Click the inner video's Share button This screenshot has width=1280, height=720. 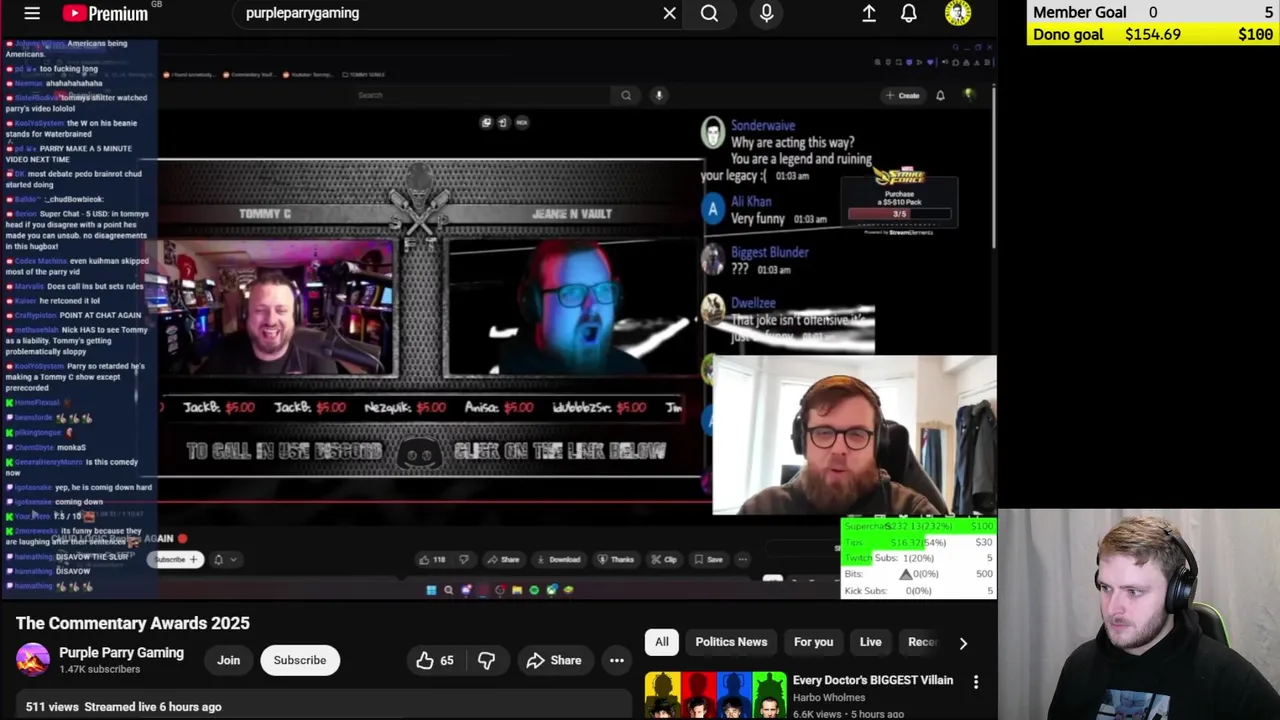(x=503, y=559)
